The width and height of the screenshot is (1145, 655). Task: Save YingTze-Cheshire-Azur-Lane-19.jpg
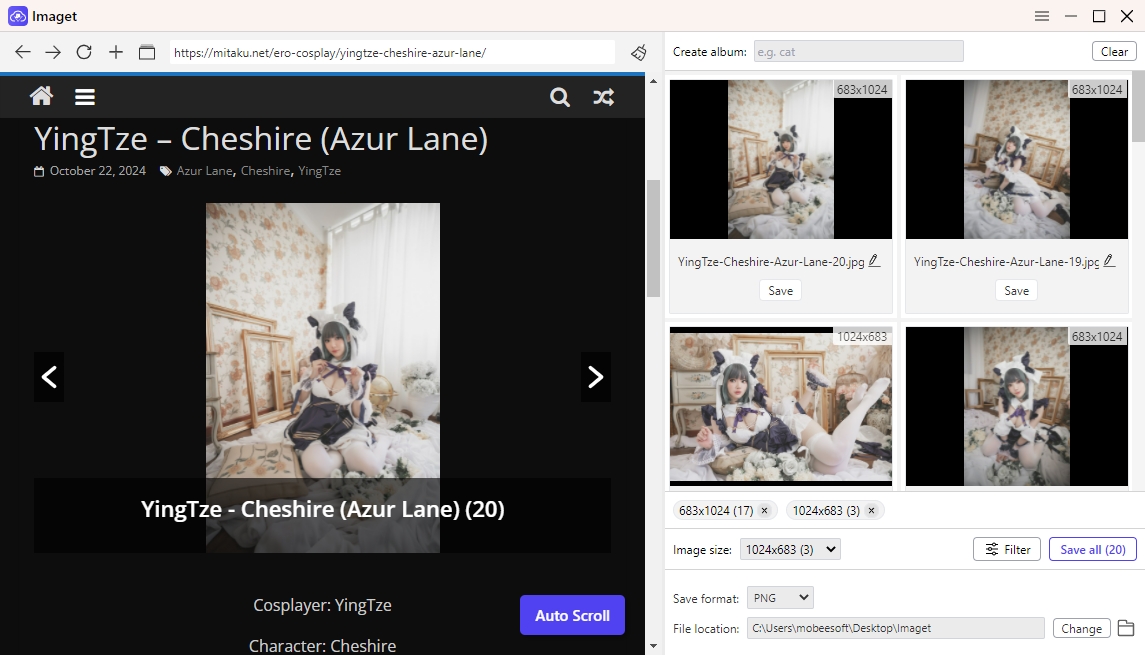pos(1016,291)
